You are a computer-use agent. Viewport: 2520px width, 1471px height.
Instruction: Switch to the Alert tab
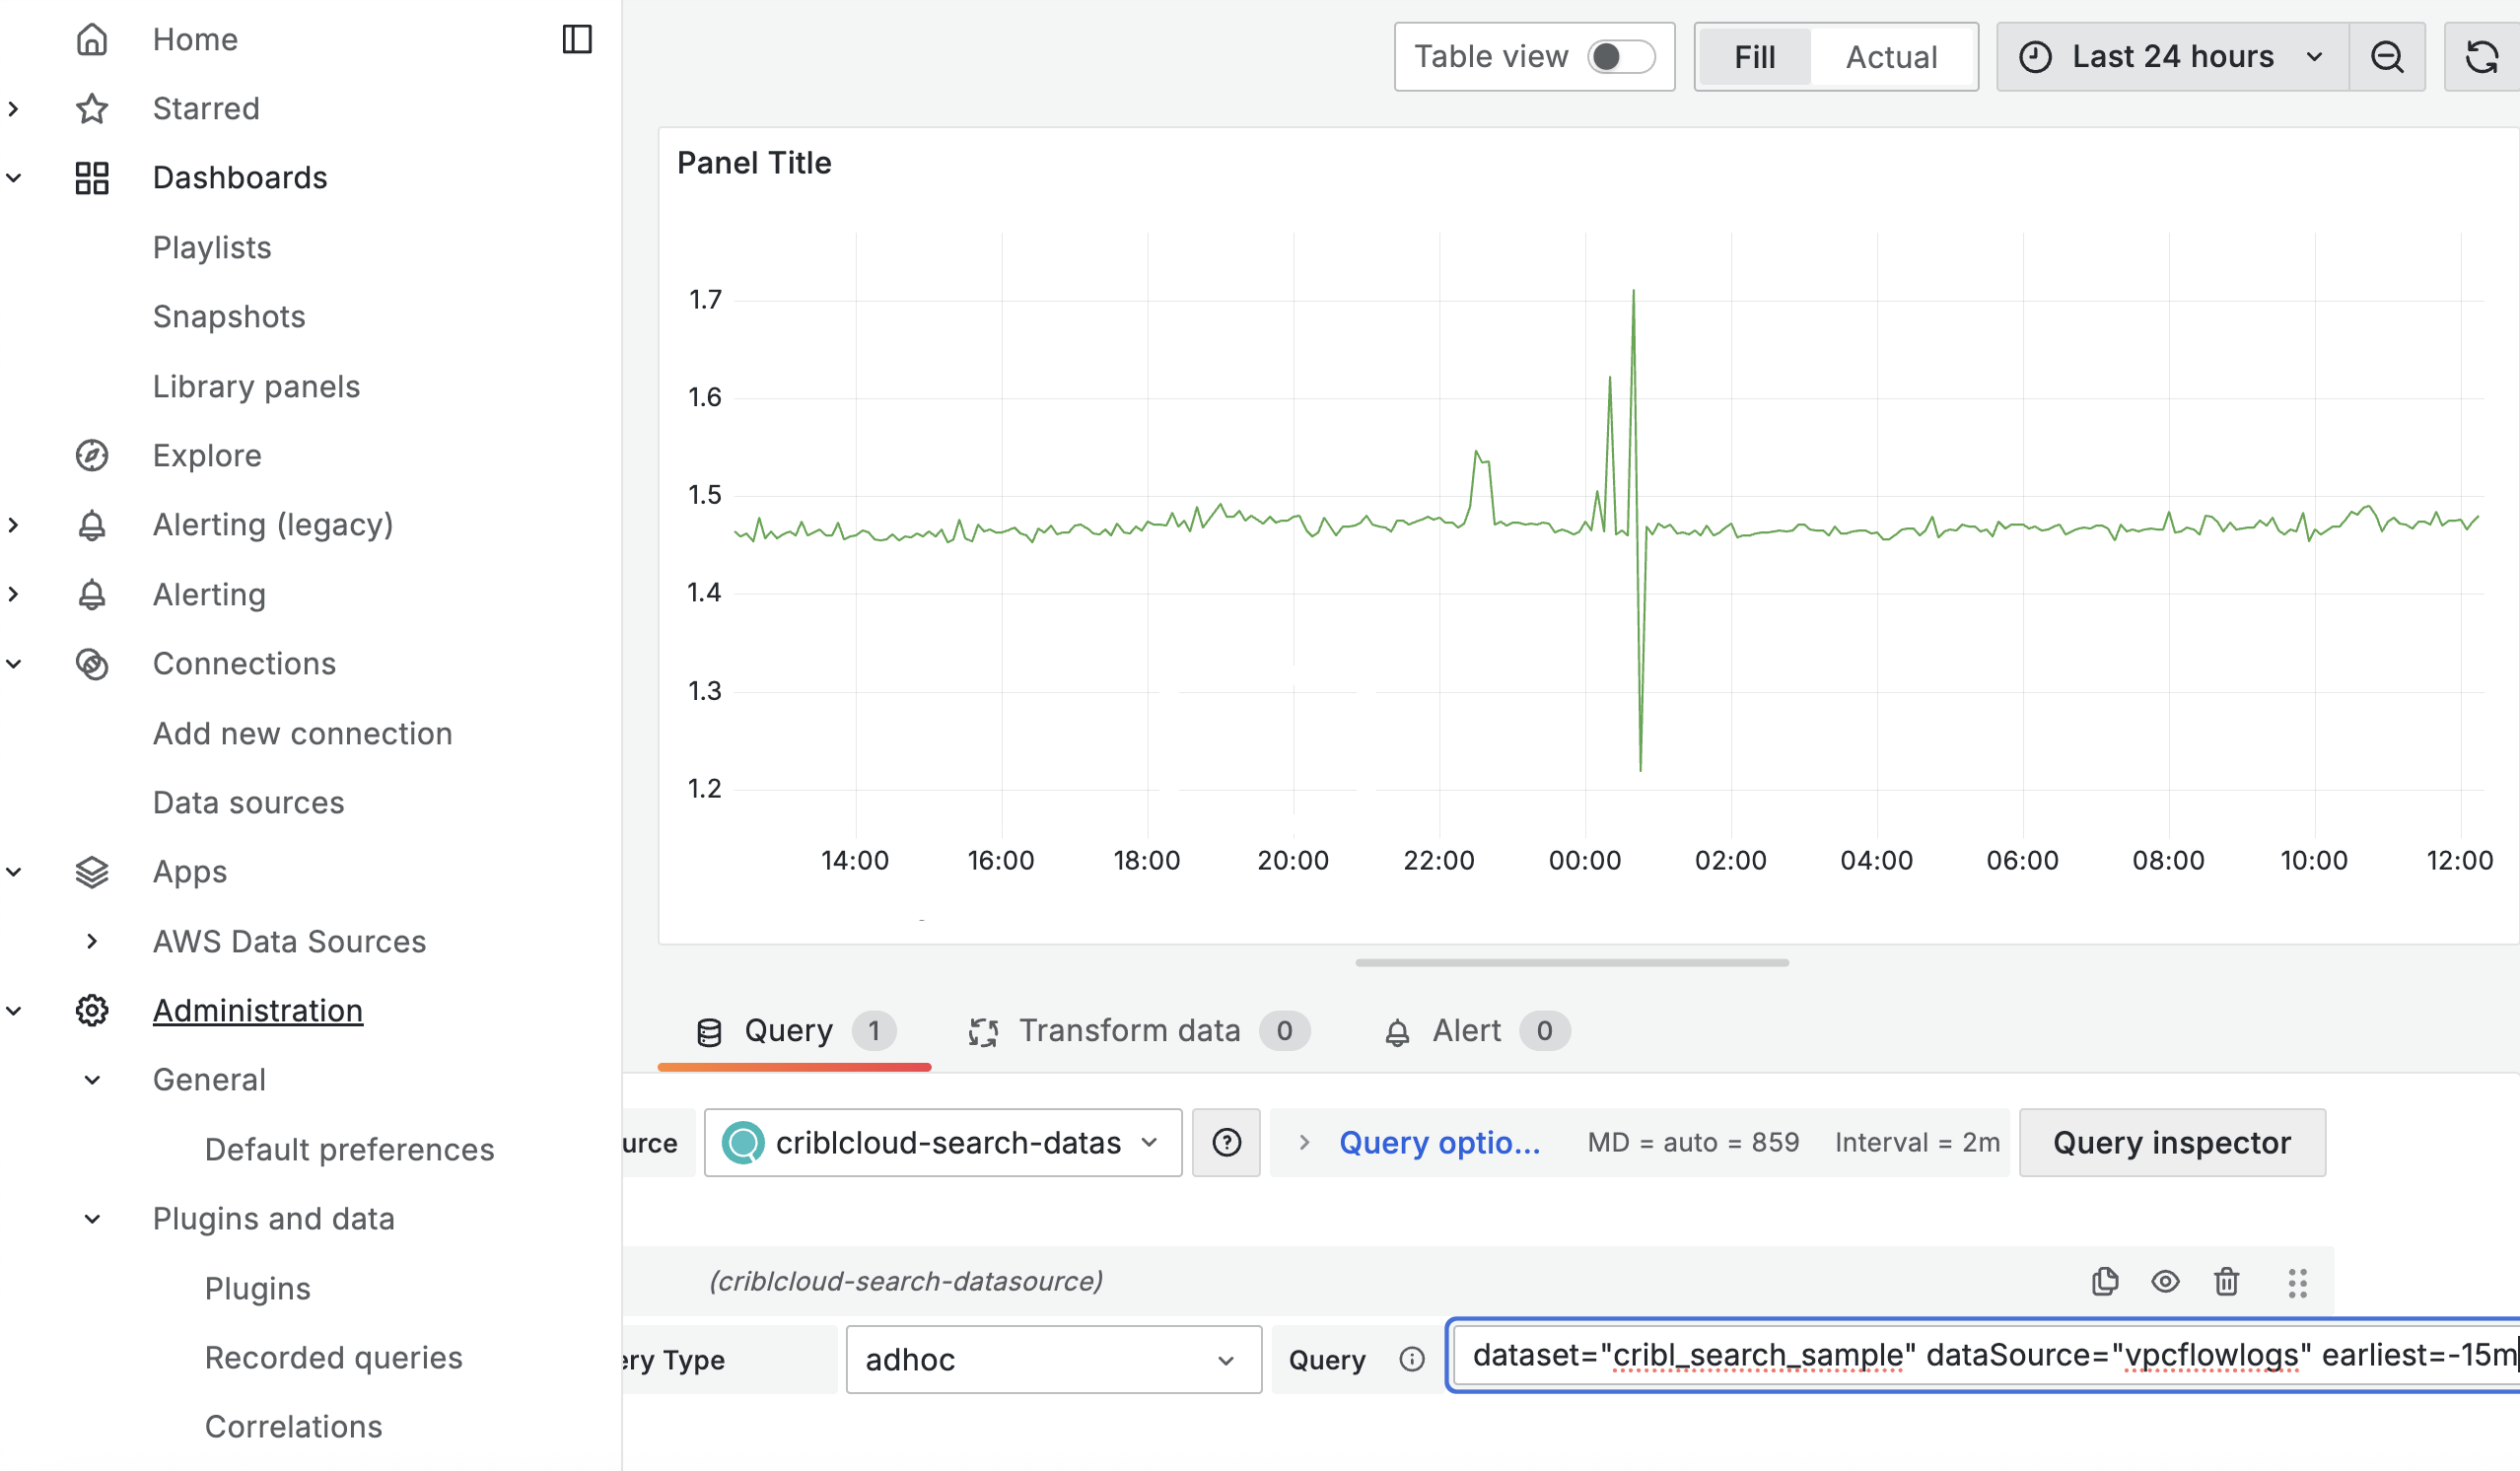(1465, 1030)
